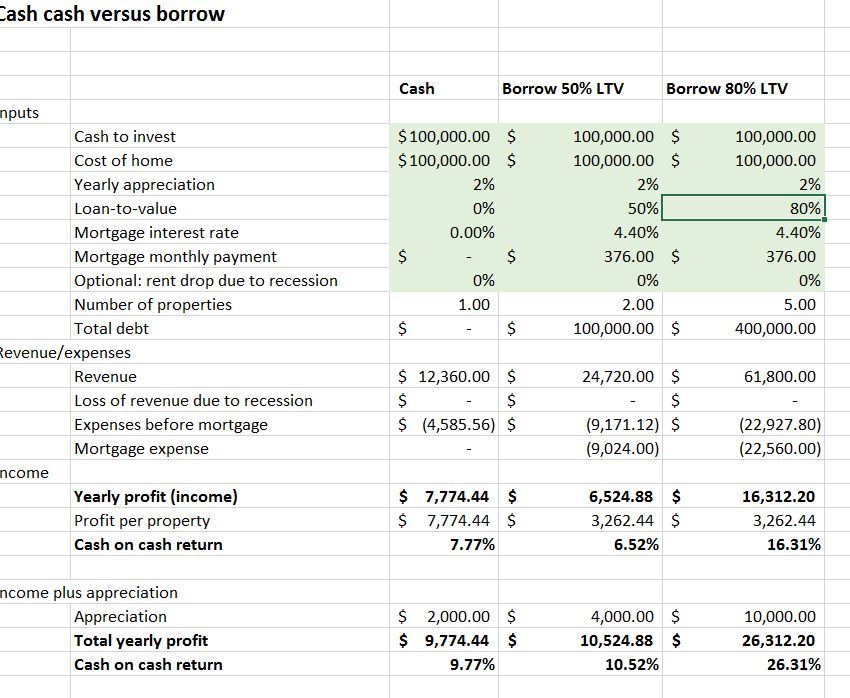Select the 80% loan-to-value cell
Viewport: 850px width, 698px height.
coord(743,208)
